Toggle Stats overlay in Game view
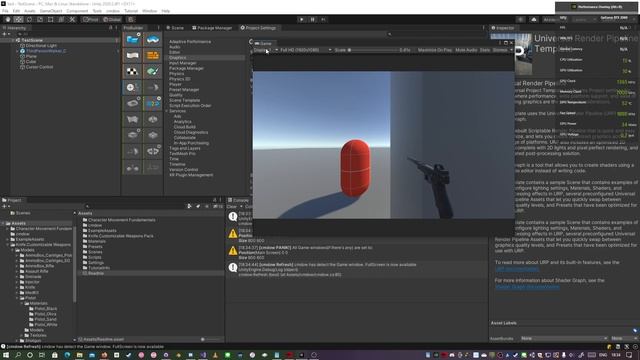Viewport: 640px width, 360px height. point(485,50)
